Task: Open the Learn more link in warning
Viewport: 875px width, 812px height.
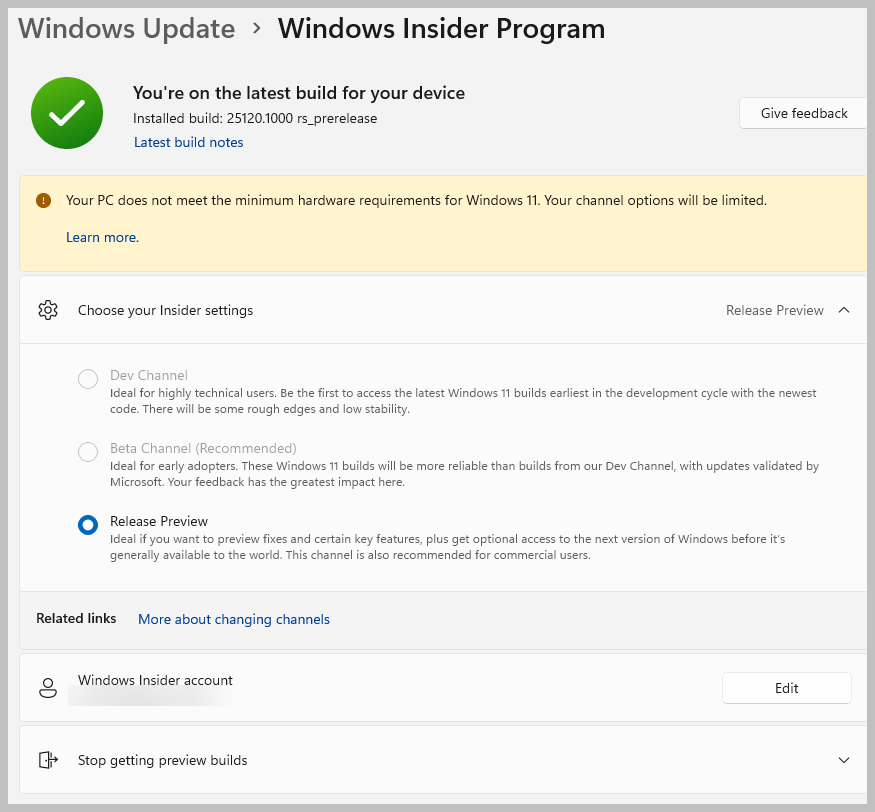Action: (102, 237)
